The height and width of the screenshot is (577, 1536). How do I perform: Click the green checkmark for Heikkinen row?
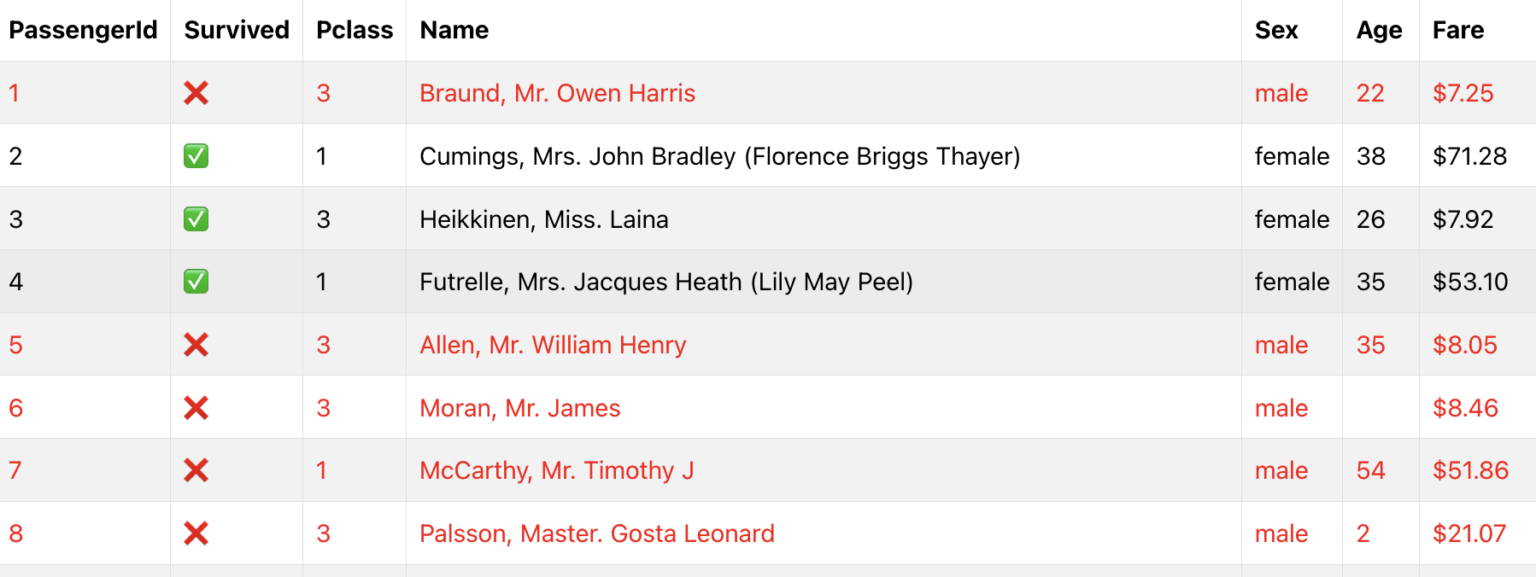click(196, 219)
